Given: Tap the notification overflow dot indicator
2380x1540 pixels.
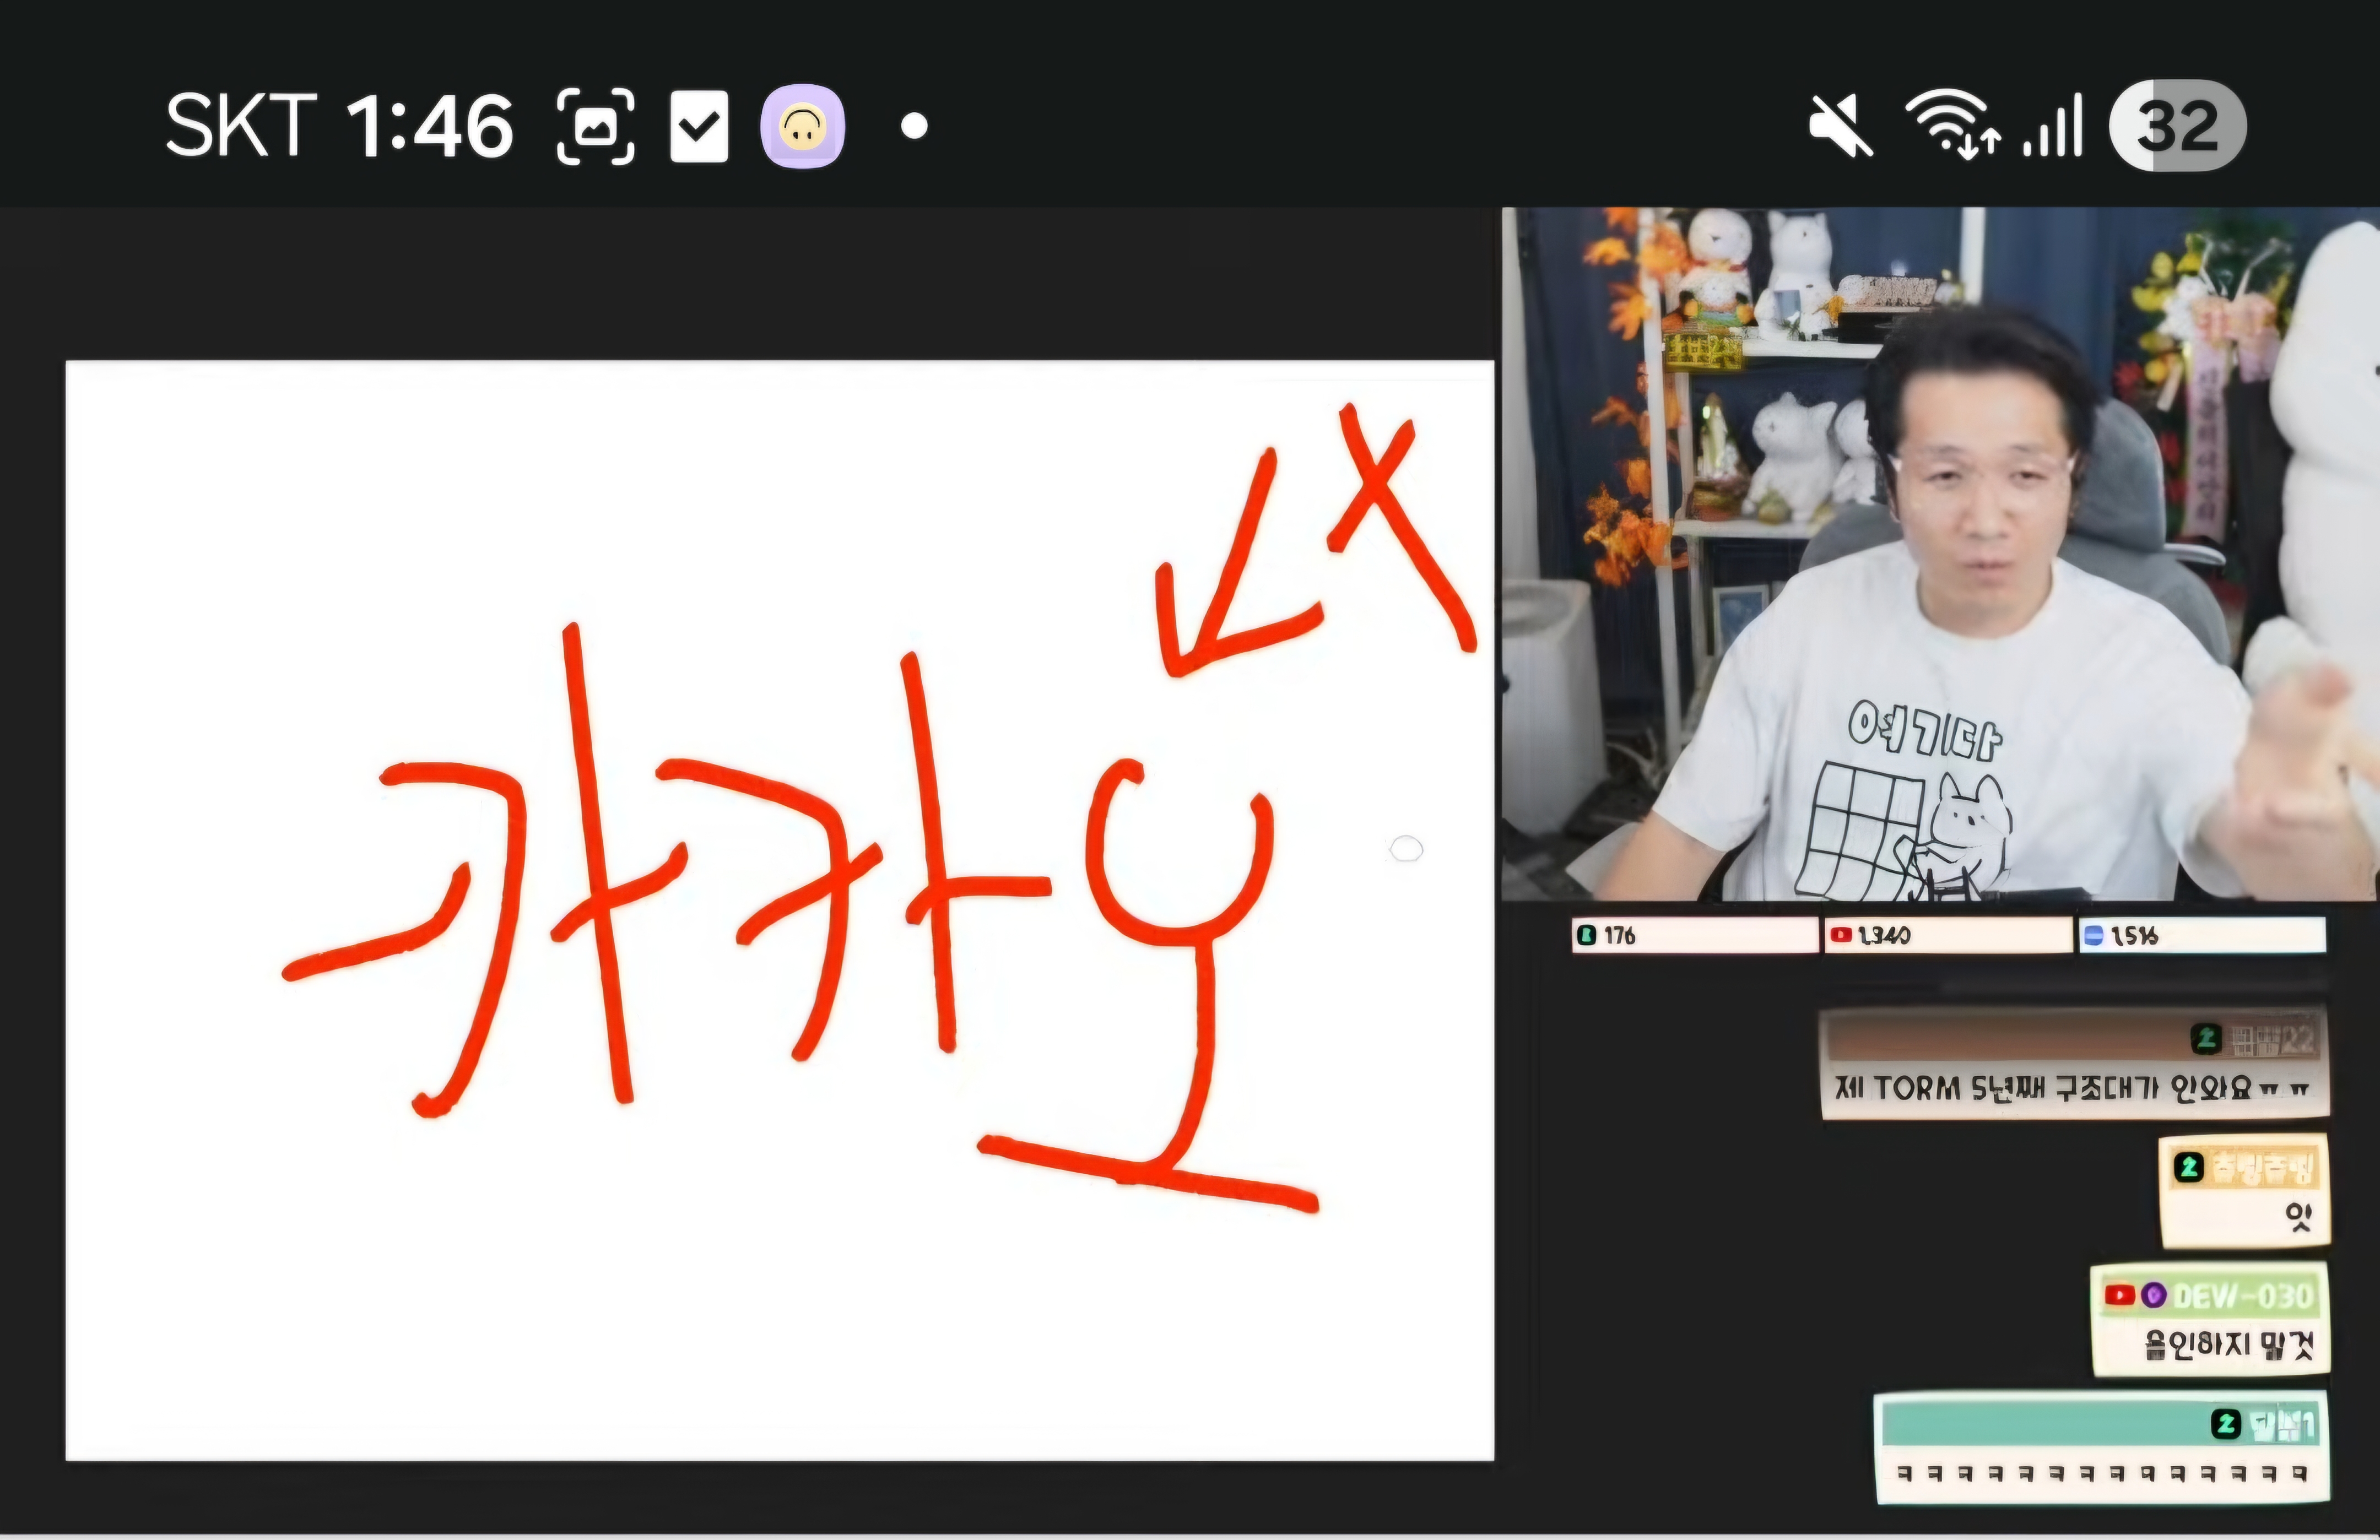Looking at the screenshot, I should 914,126.
